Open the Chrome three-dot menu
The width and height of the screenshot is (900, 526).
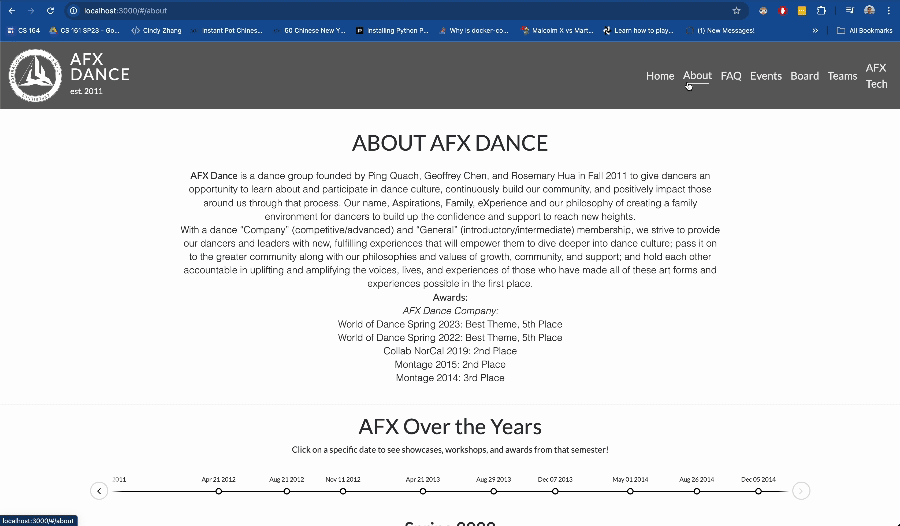coord(889,10)
